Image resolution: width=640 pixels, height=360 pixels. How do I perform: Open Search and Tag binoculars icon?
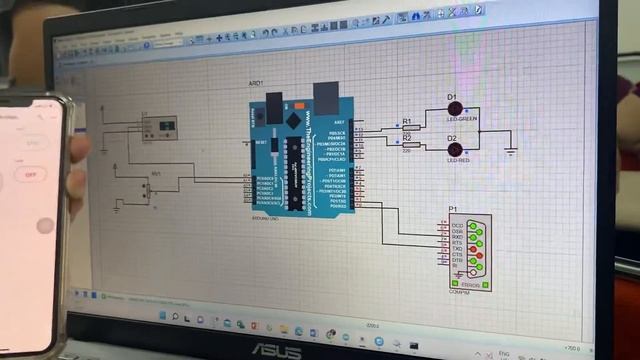(415, 16)
